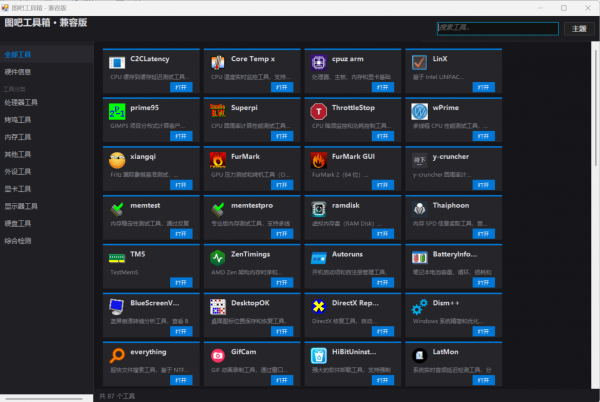Click the LinX checkmark icon
Image resolution: width=600 pixels, height=402 pixels.
[x=419, y=62]
